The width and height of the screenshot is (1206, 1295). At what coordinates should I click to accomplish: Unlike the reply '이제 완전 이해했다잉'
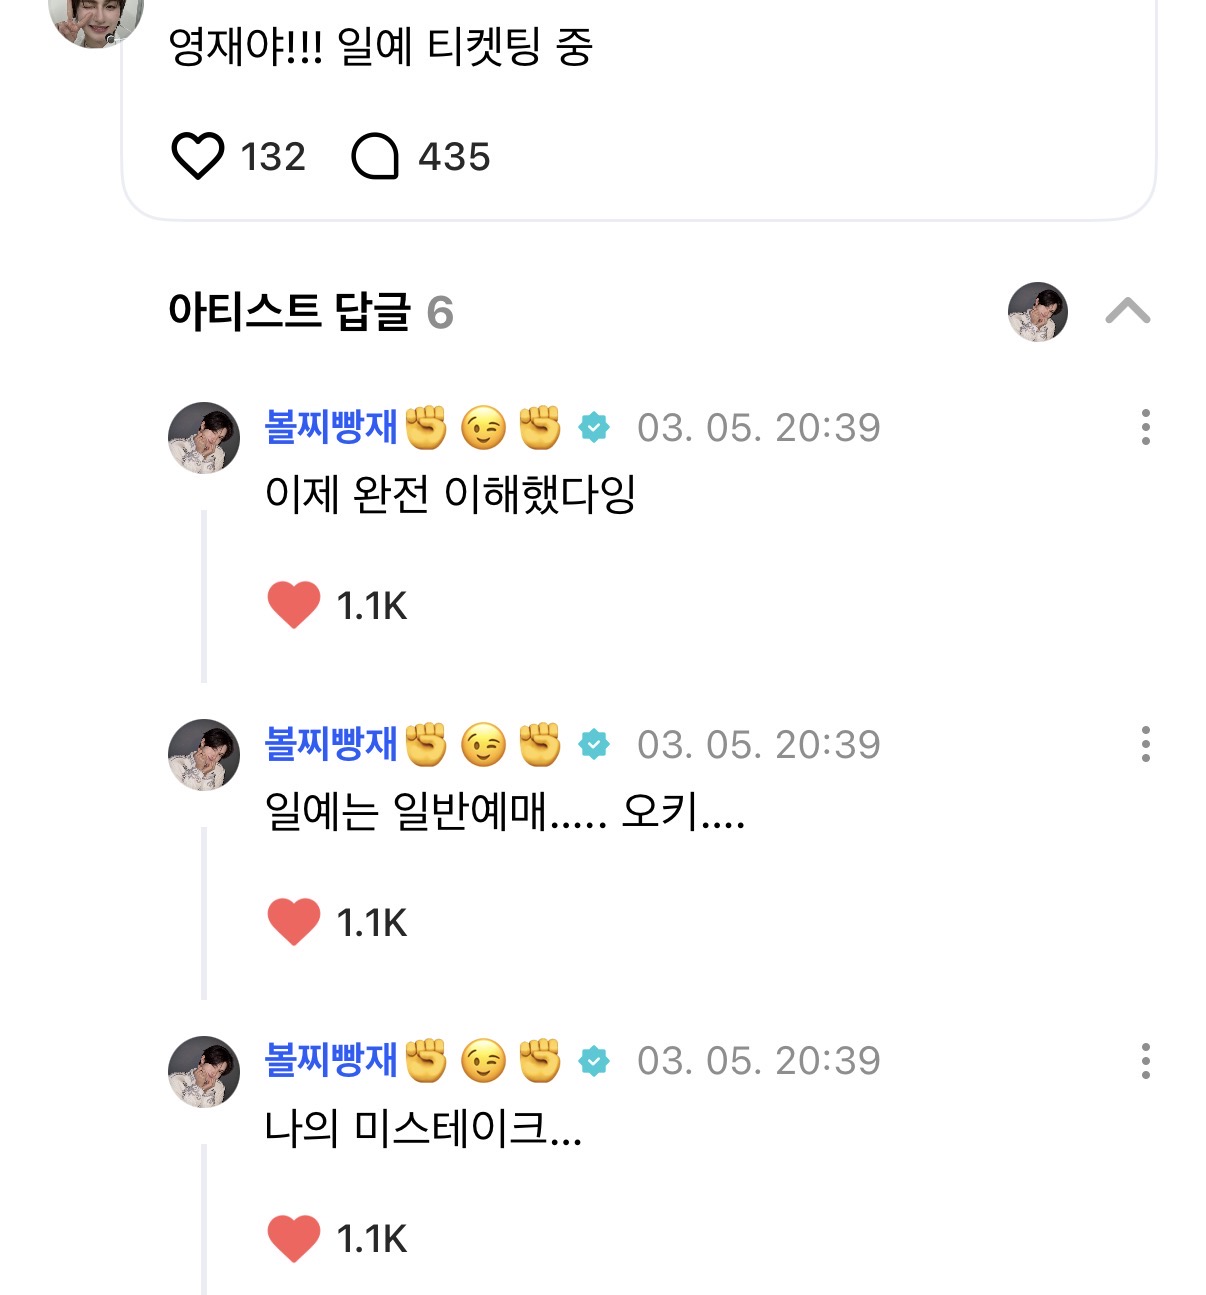pyautogui.click(x=294, y=605)
